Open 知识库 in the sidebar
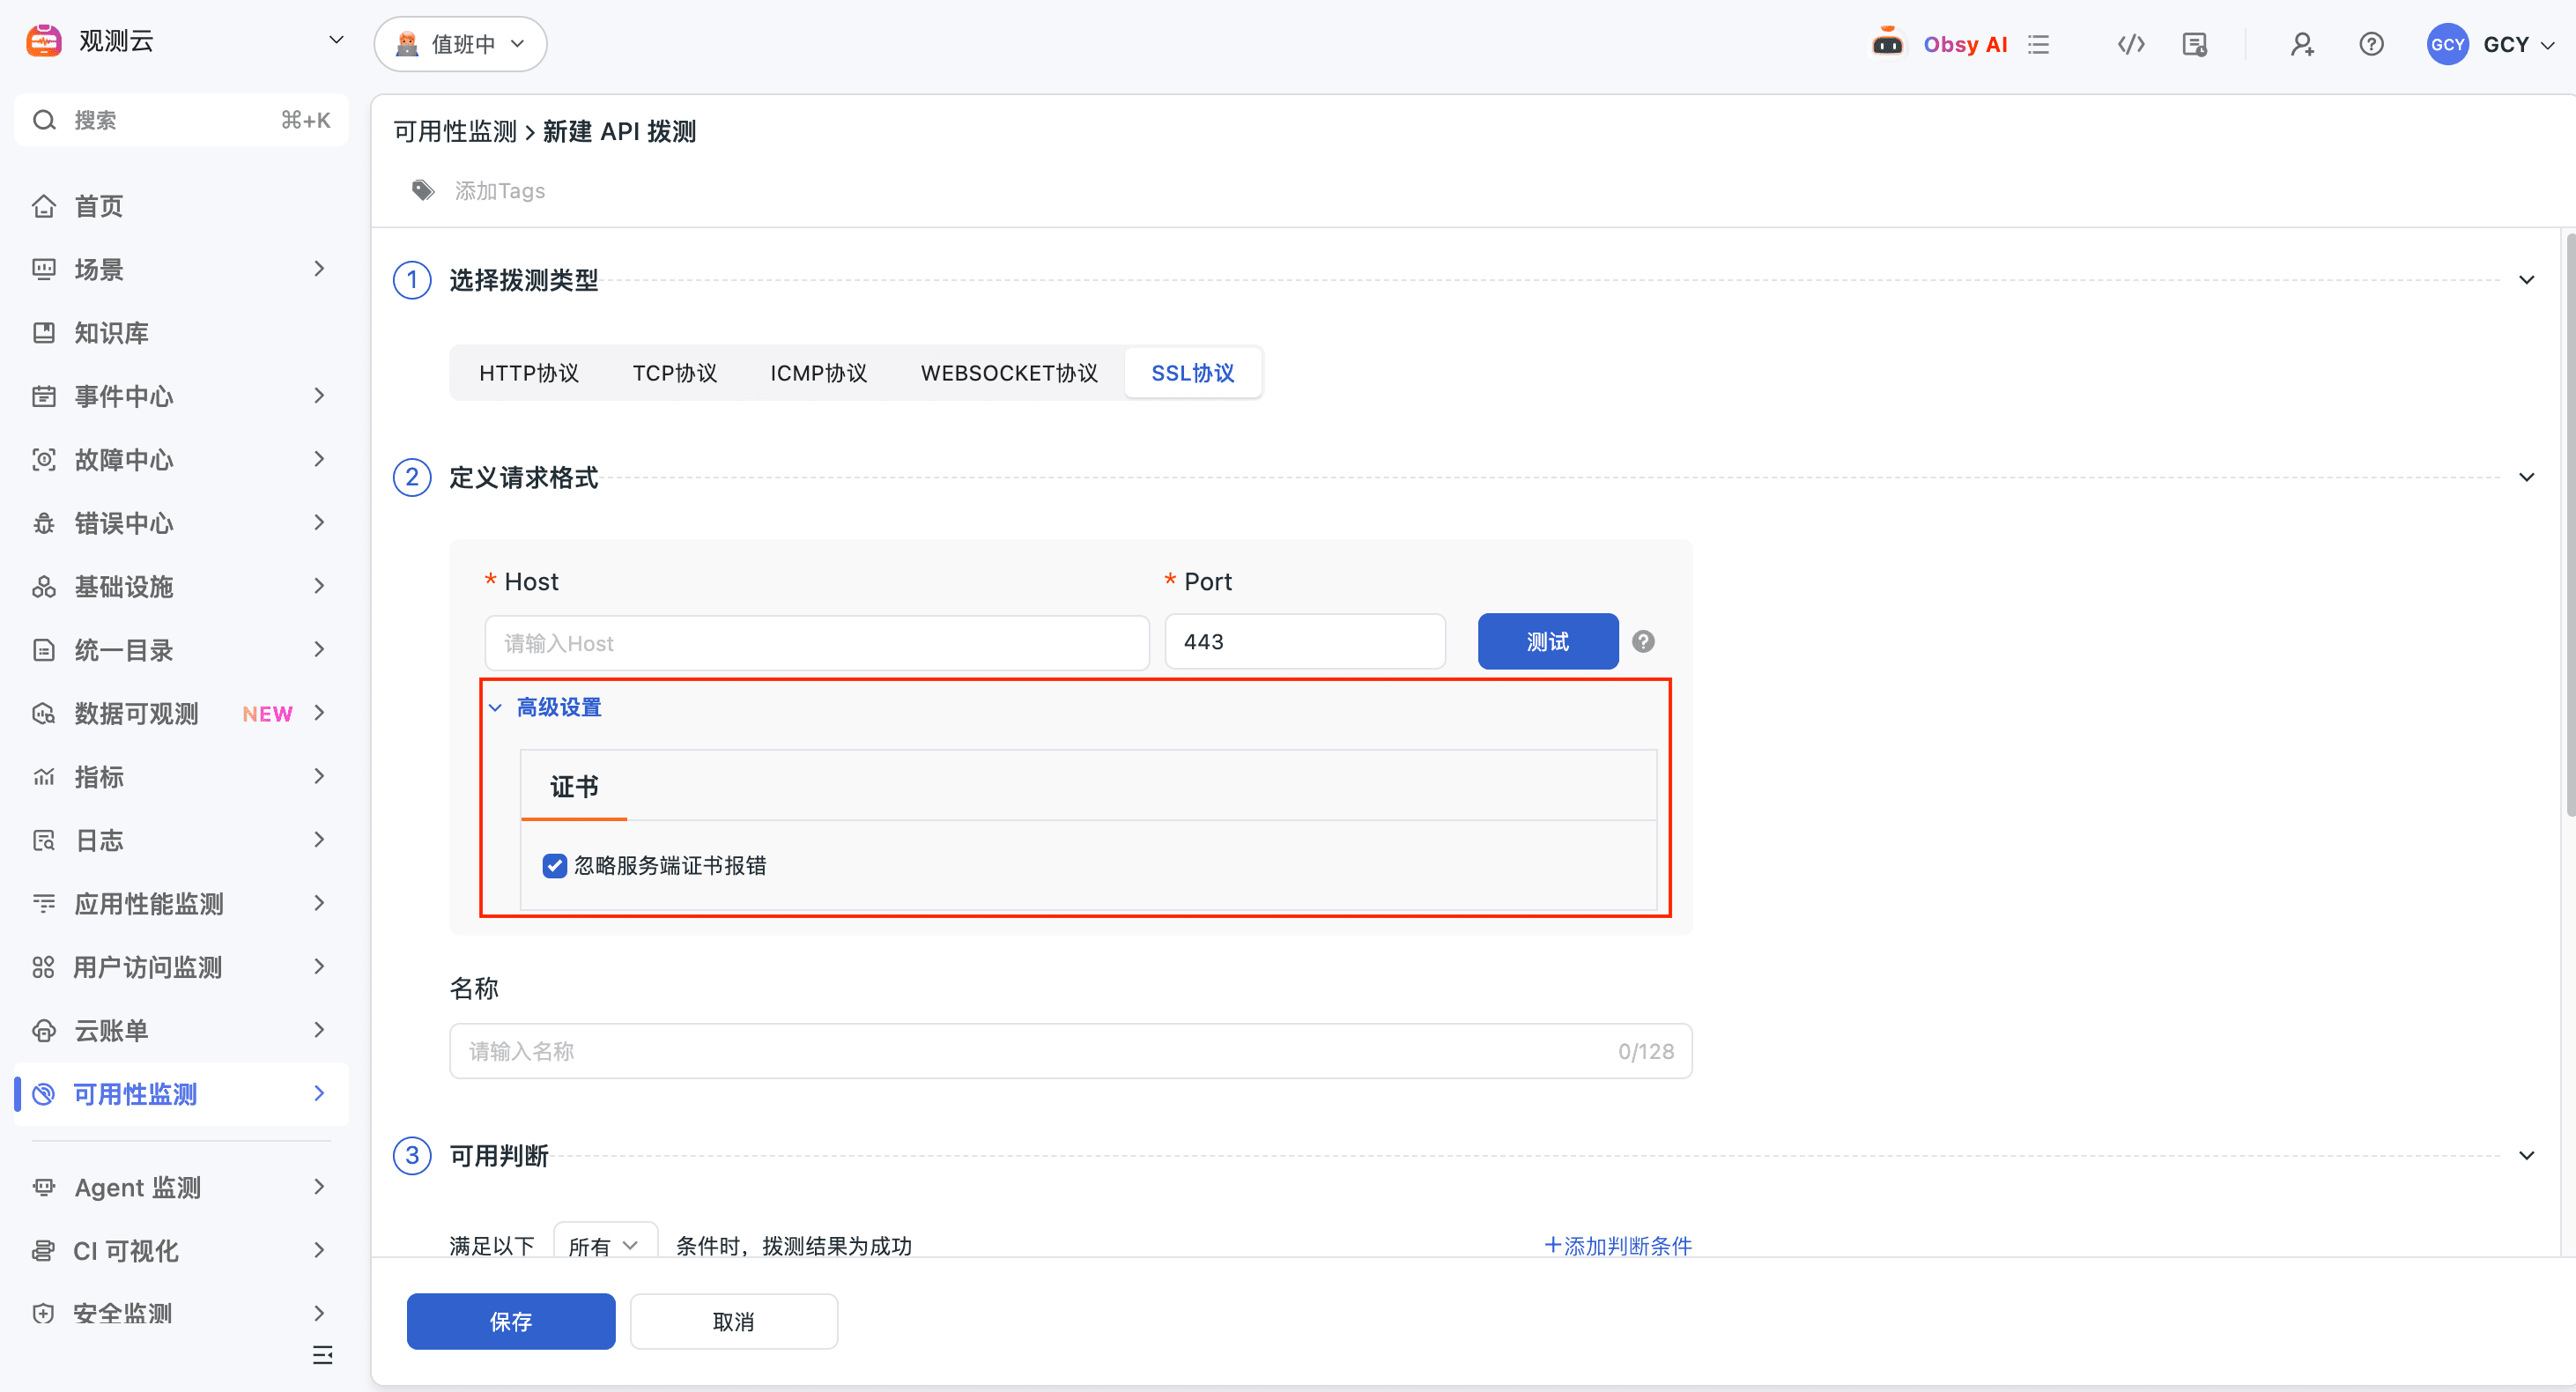 click(180, 333)
